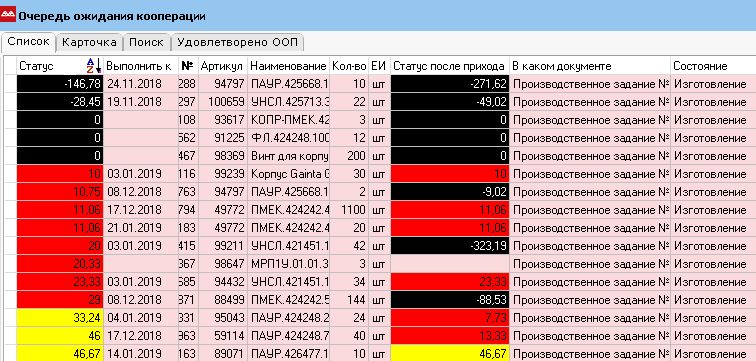The image size is (756, 361).
Task: Select the yellow status cell showing 33,24
Action: tap(60, 318)
